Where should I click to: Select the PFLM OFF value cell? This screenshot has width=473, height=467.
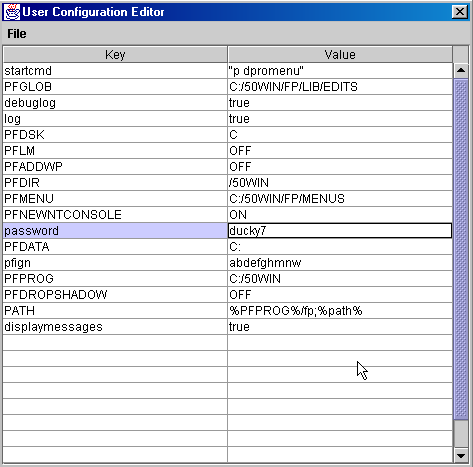340,151
